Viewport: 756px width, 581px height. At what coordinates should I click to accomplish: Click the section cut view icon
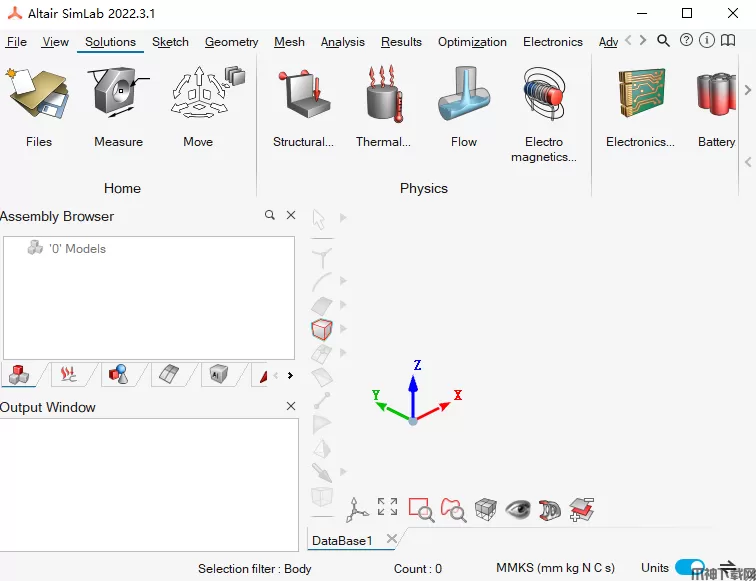[550, 510]
